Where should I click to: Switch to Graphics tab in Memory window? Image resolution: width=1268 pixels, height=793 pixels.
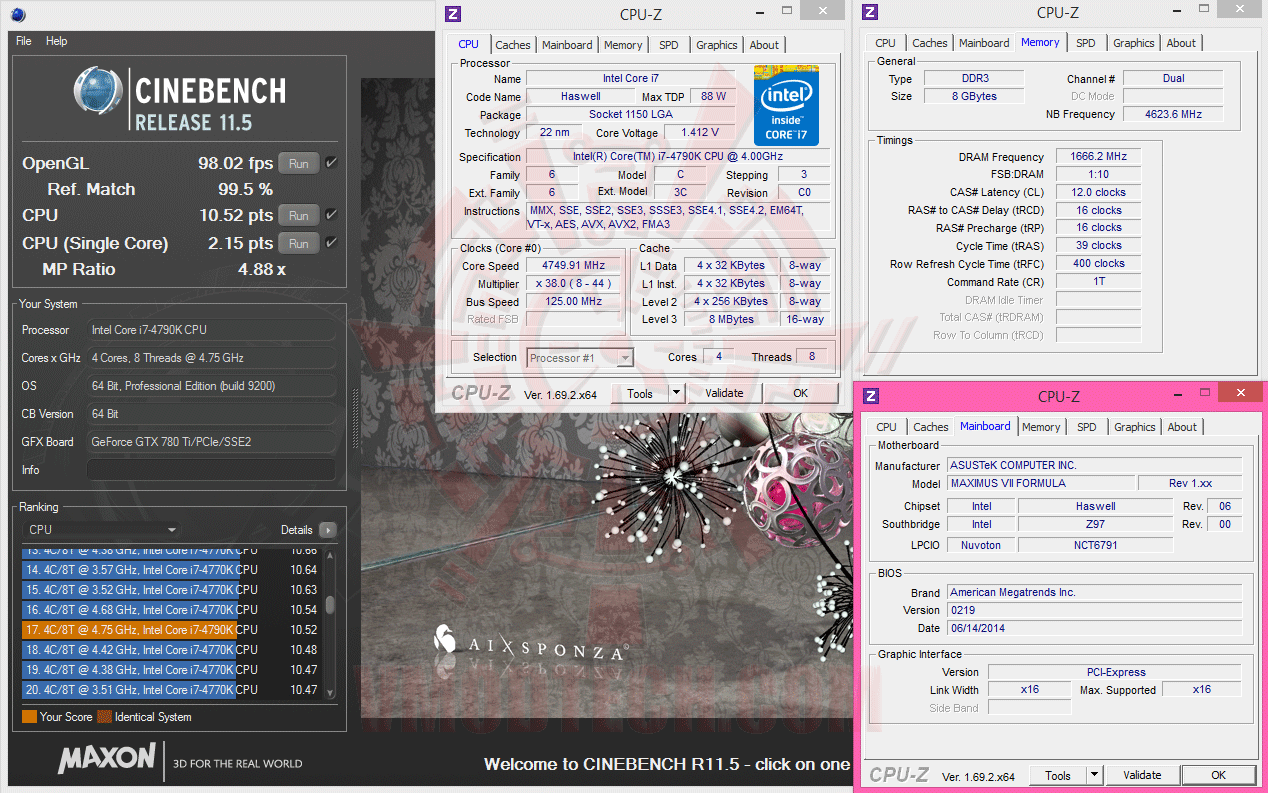coord(1134,43)
